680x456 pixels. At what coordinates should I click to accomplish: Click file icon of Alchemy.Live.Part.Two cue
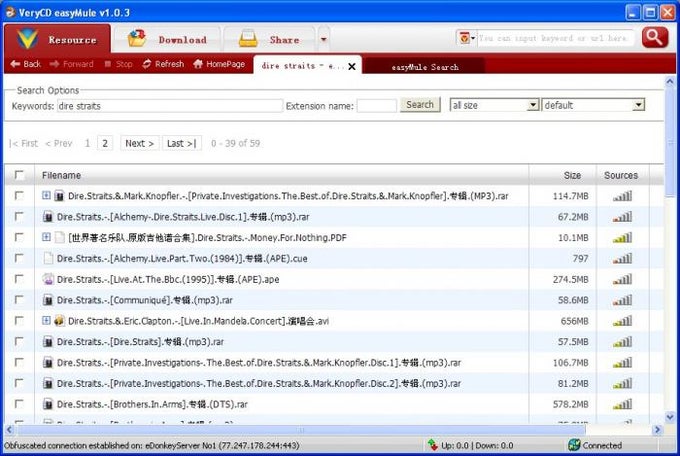48,259
